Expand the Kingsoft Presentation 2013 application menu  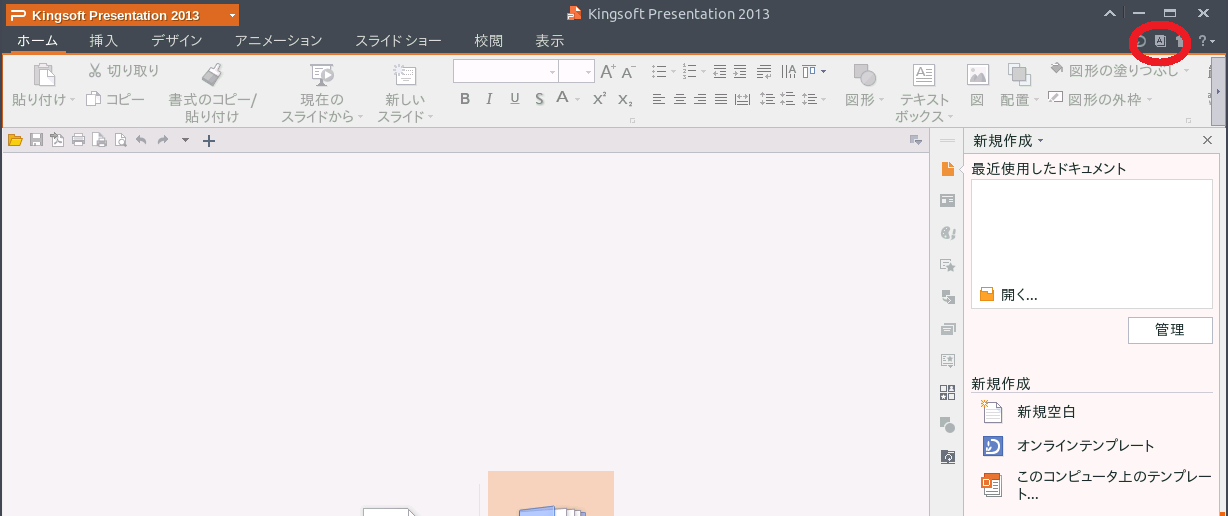(x=123, y=15)
